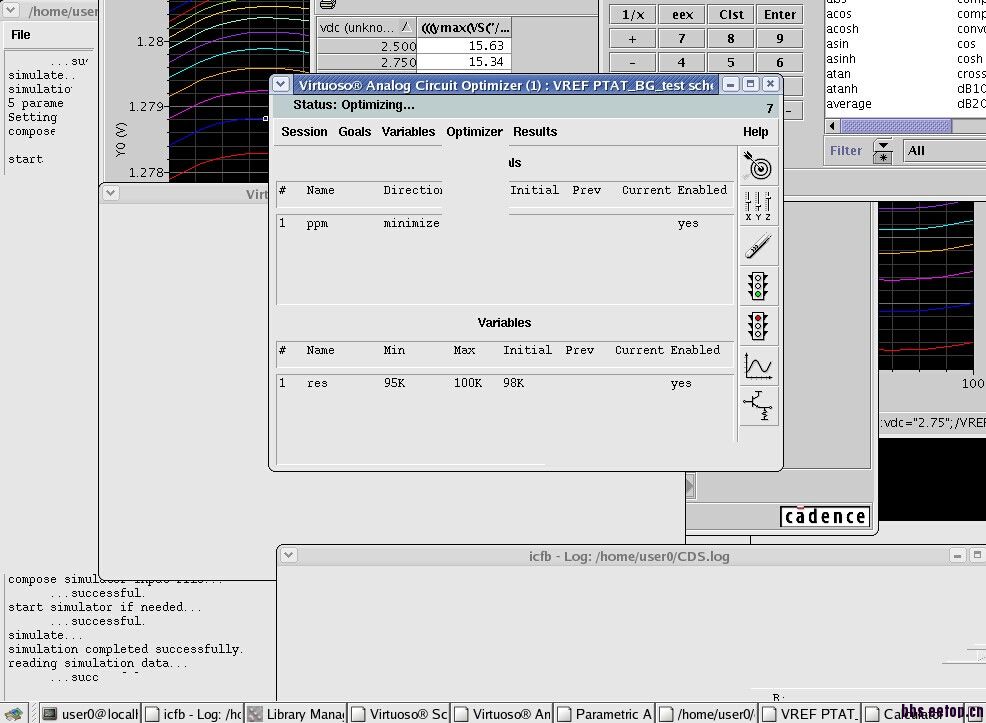Click calculator 1/x button
Viewport: 986px width, 723px height.
pos(633,14)
